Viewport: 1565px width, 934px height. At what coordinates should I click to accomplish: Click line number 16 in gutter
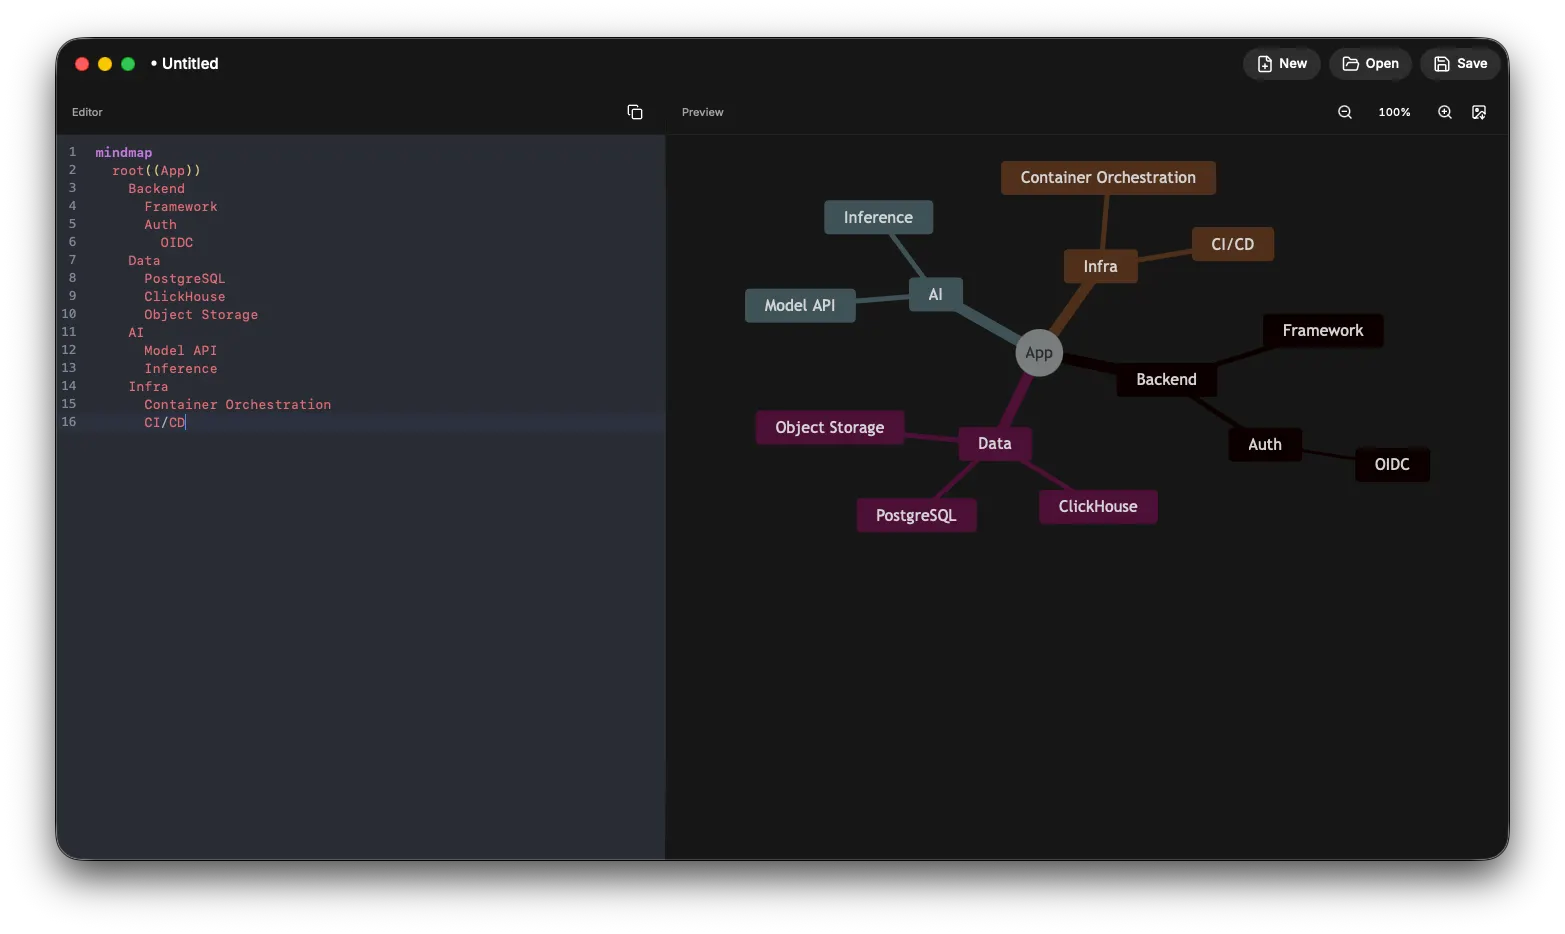[69, 422]
